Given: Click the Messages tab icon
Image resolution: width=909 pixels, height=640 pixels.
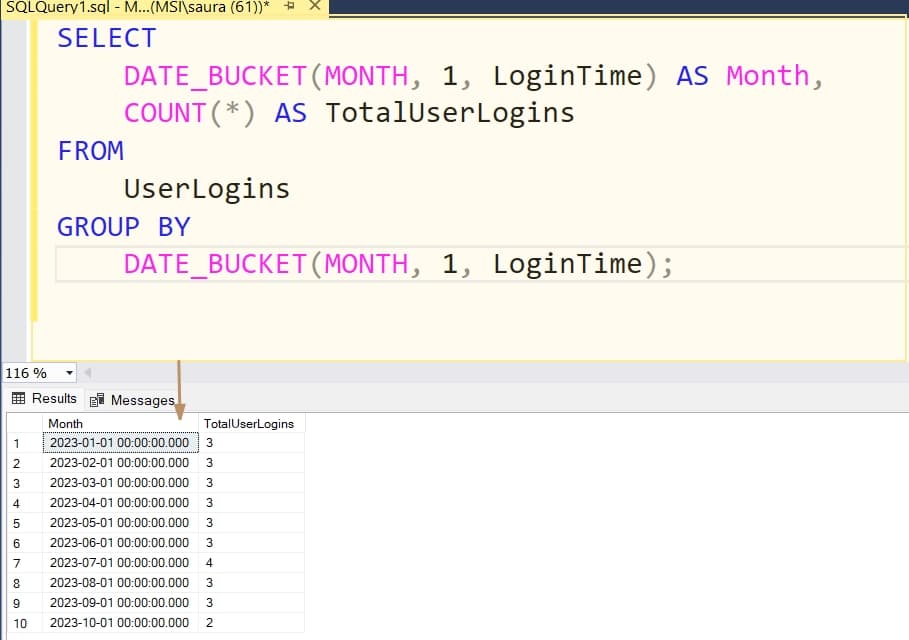Looking at the screenshot, I should 98,400.
